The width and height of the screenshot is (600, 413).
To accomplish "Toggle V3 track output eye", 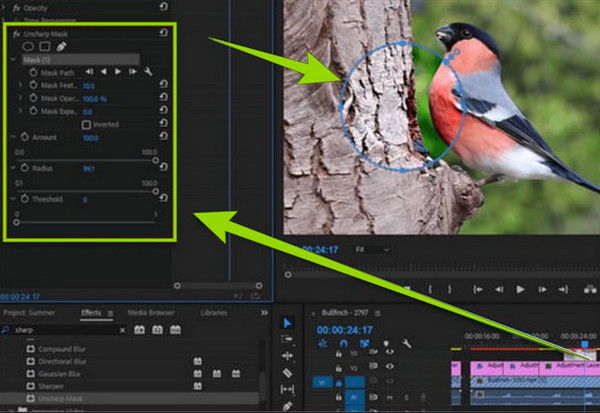I will point(390,351).
